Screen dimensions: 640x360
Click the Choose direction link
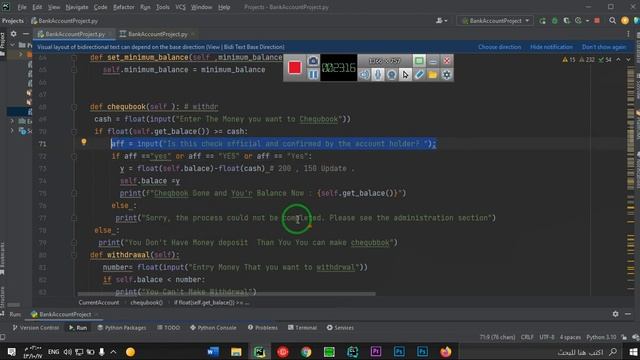[x=500, y=47]
